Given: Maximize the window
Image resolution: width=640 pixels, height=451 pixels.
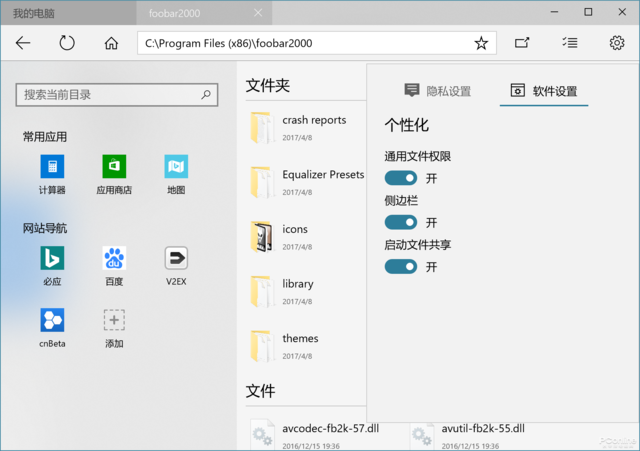Looking at the screenshot, I should click(588, 12).
